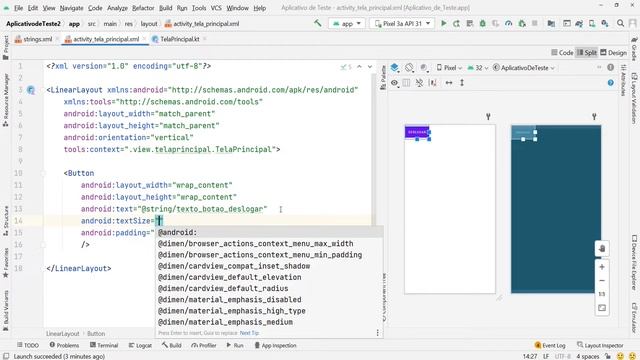Image resolution: width=640 pixels, height=360 pixels.
Task: Open the Logcat tool window
Action: point(140,345)
